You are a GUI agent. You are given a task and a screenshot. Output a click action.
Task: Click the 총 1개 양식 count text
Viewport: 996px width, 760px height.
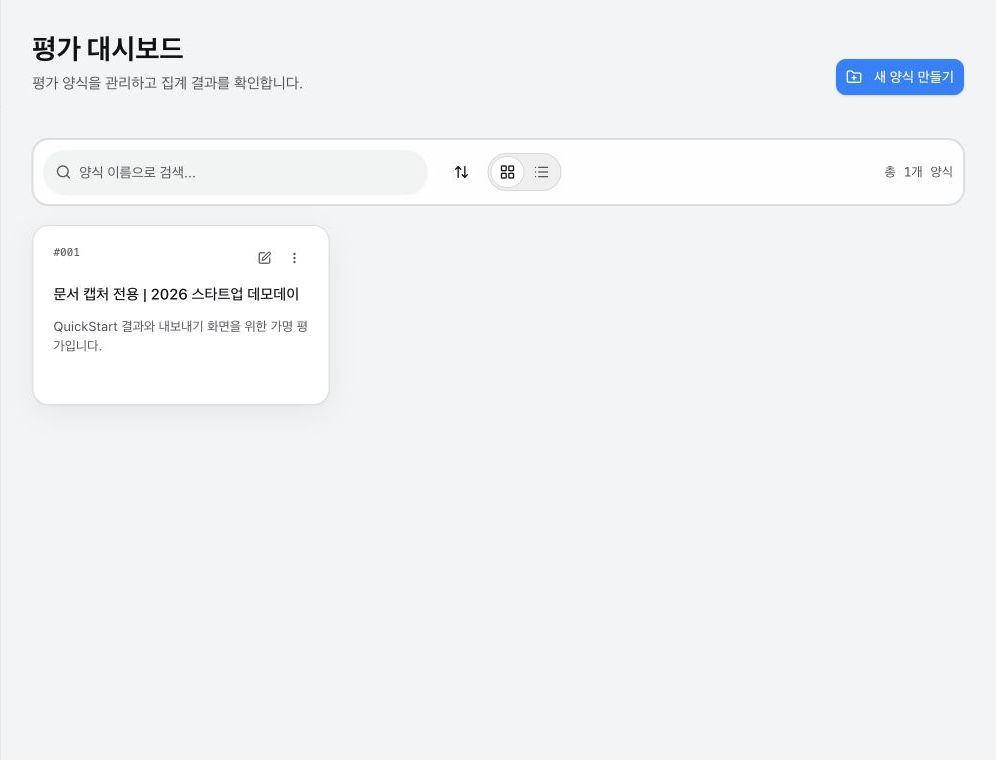(x=919, y=172)
